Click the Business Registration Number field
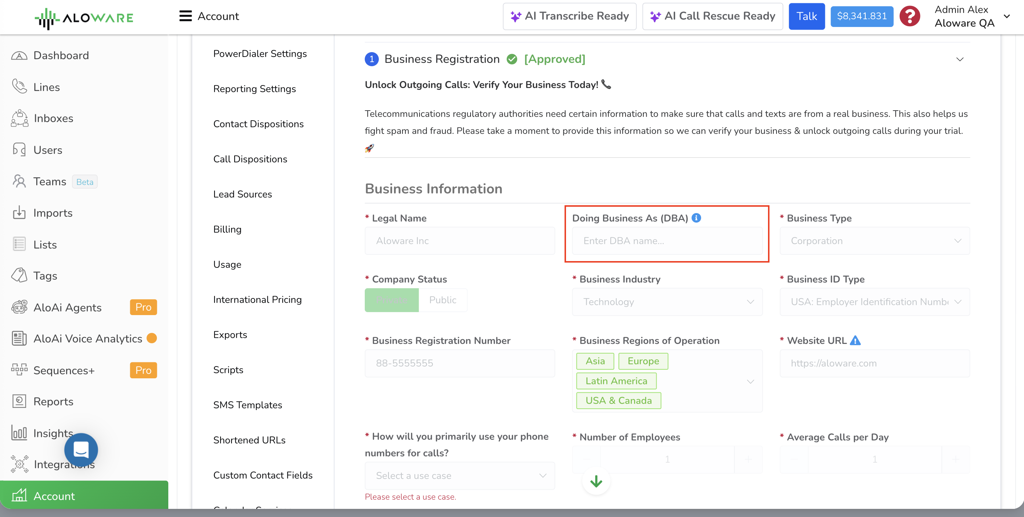 click(460, 363)
